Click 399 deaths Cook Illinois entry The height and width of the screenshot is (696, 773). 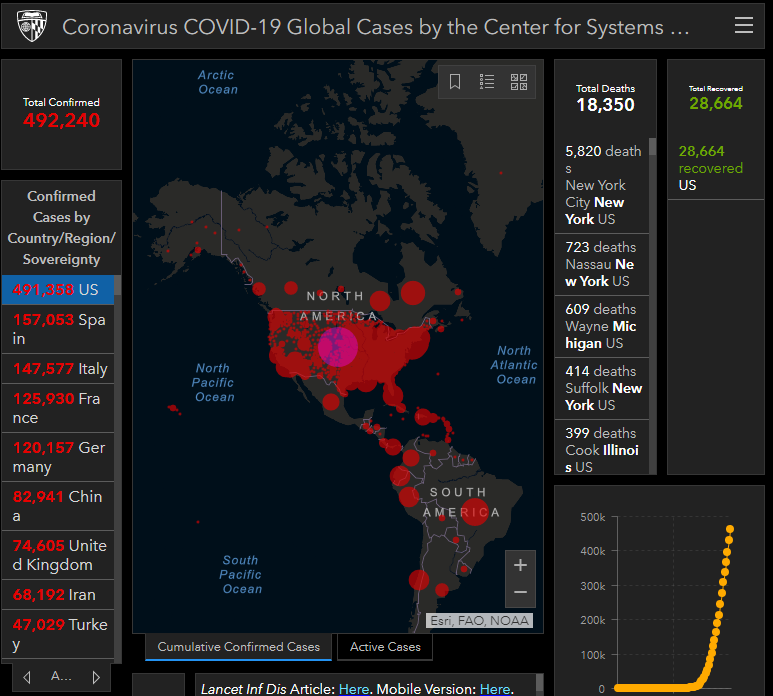click(x=602, y=448)
